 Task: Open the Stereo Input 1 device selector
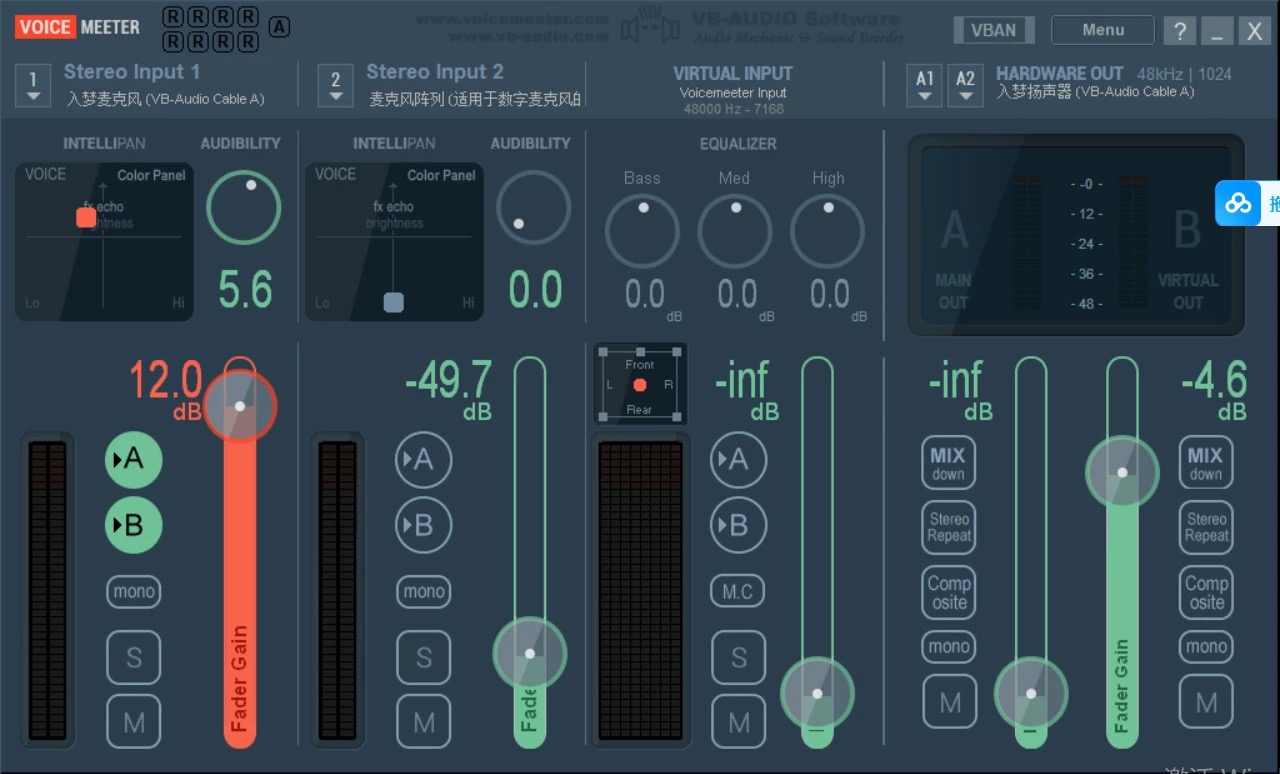point(33,86)
